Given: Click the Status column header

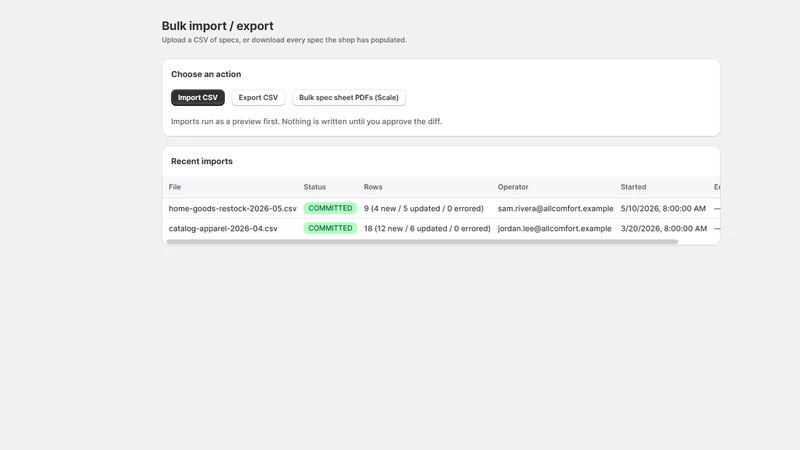Looking at the screenshot, I should [x=314, y=187].
